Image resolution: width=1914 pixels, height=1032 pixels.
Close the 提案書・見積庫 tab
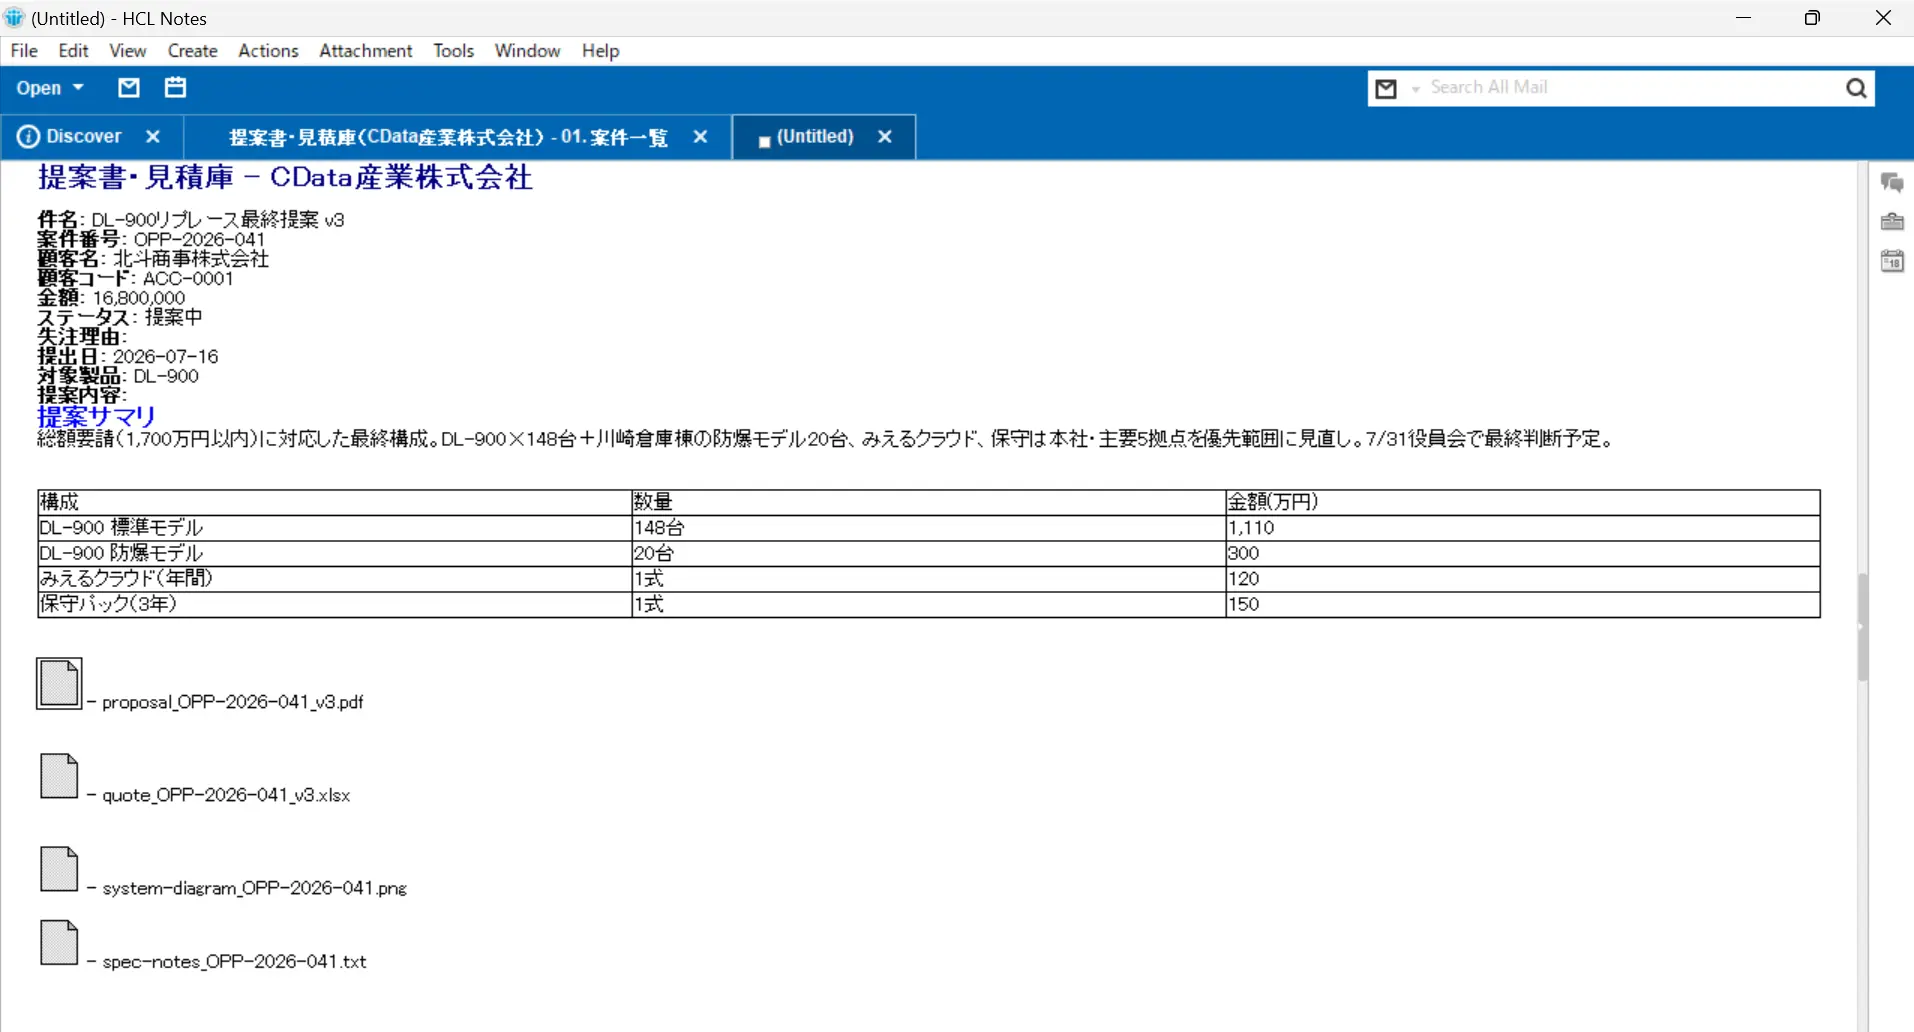point(700,137)
